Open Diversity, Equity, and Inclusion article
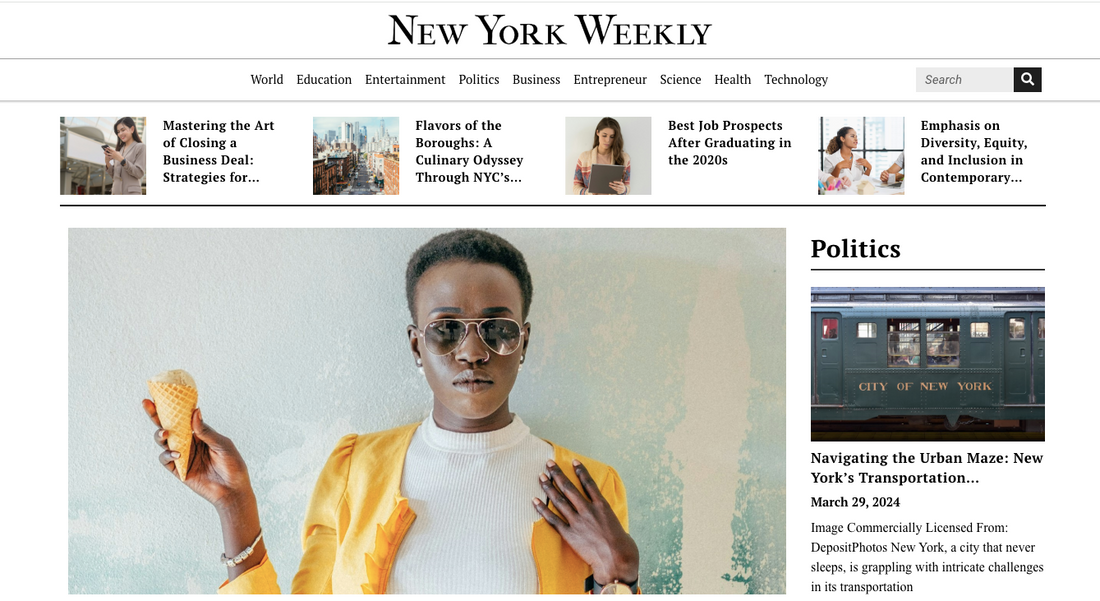The width and height of the screenshot is (1100, 601). (x=974, y=151)
